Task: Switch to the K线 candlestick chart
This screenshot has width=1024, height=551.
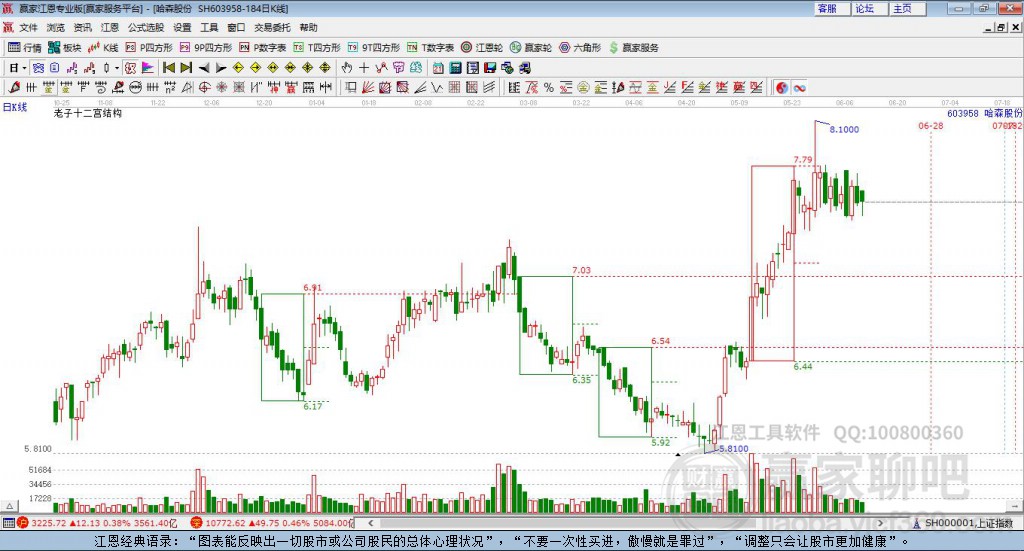Action: 103,48
